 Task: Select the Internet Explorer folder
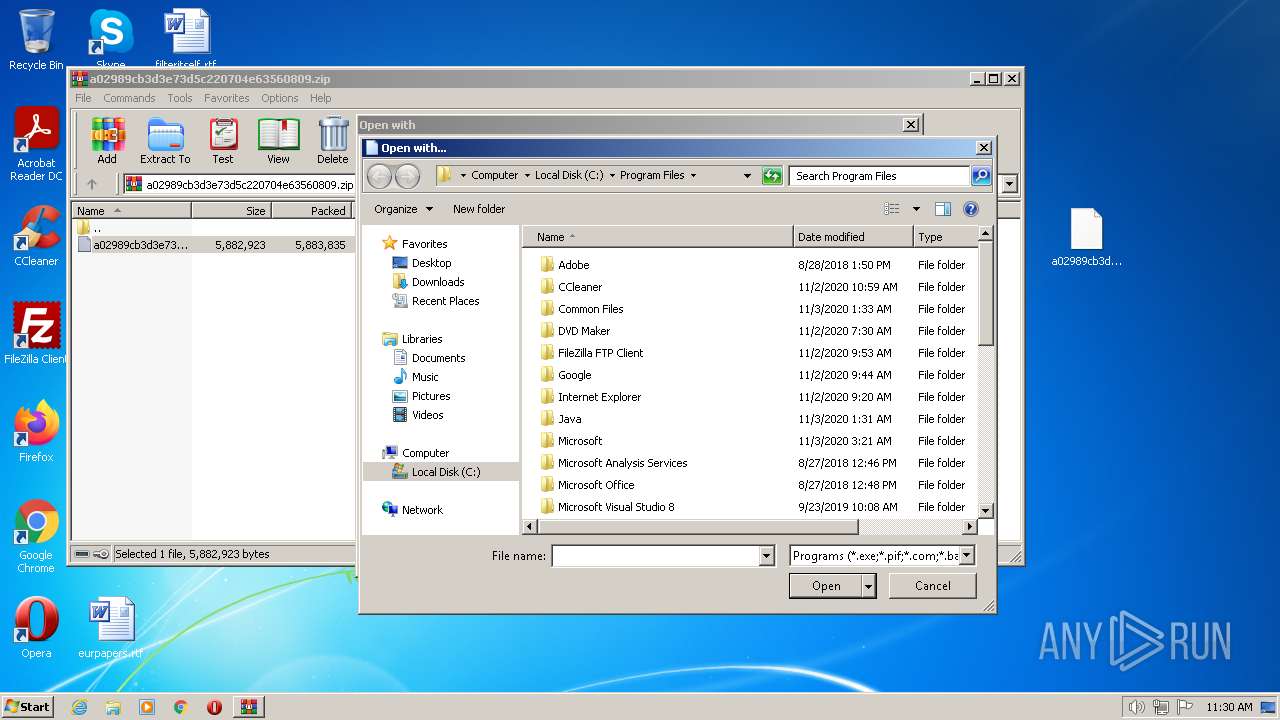599,397
